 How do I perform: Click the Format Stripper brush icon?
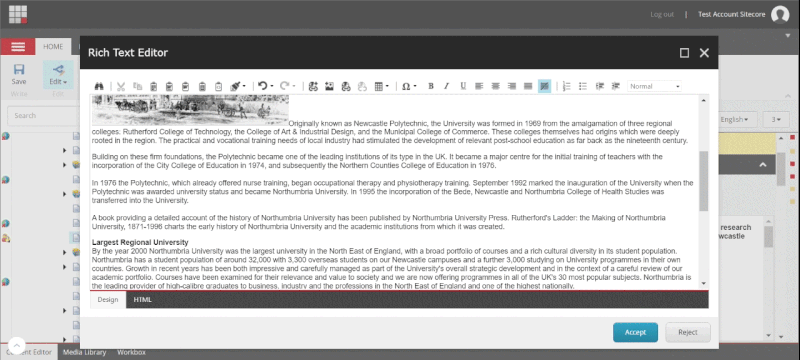click(x=235, y=87)
